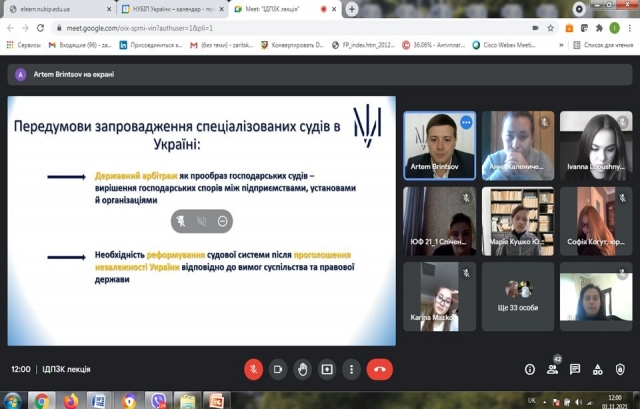This screenshot has height=409, width=640.
Task: Click the Present now screen share icon
Action: click(327, 369)
